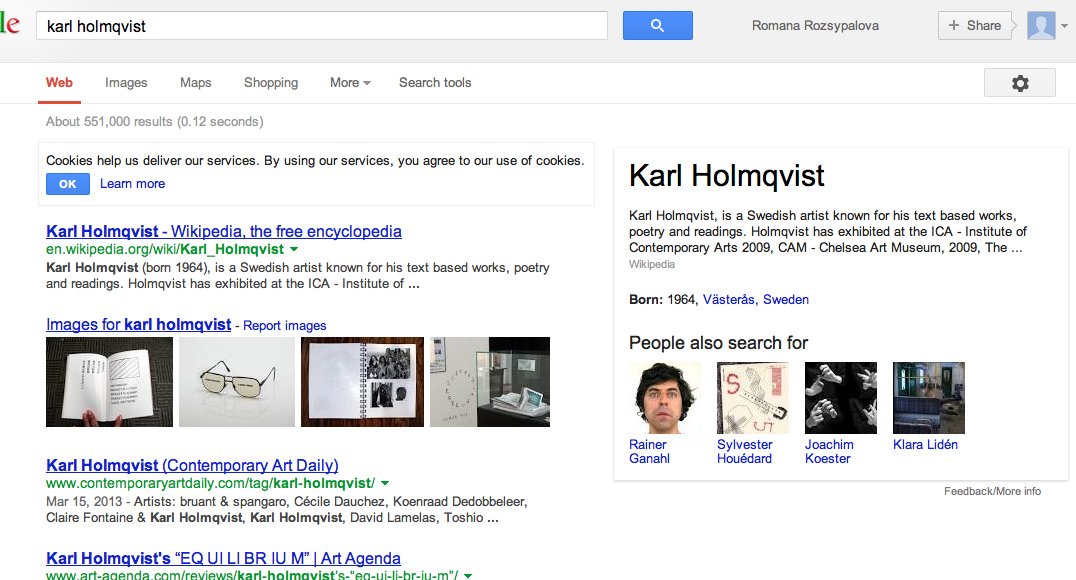Click Joachim Koester hands photo thumbnail
The height and width of the screenshot is (580, 1076).
(x=841, y=398)
